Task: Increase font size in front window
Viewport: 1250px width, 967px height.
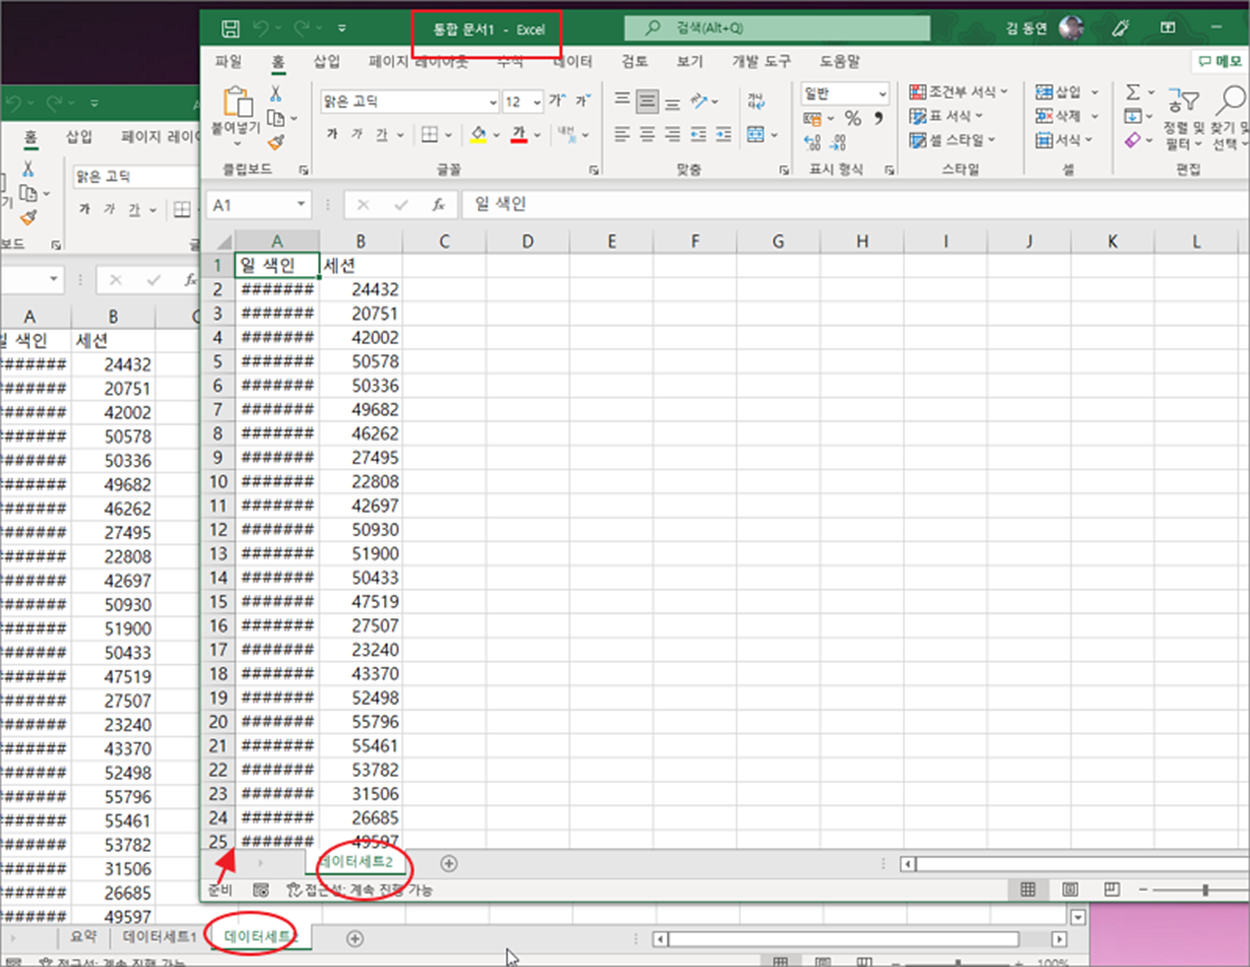Action: (x=557, y=101)
